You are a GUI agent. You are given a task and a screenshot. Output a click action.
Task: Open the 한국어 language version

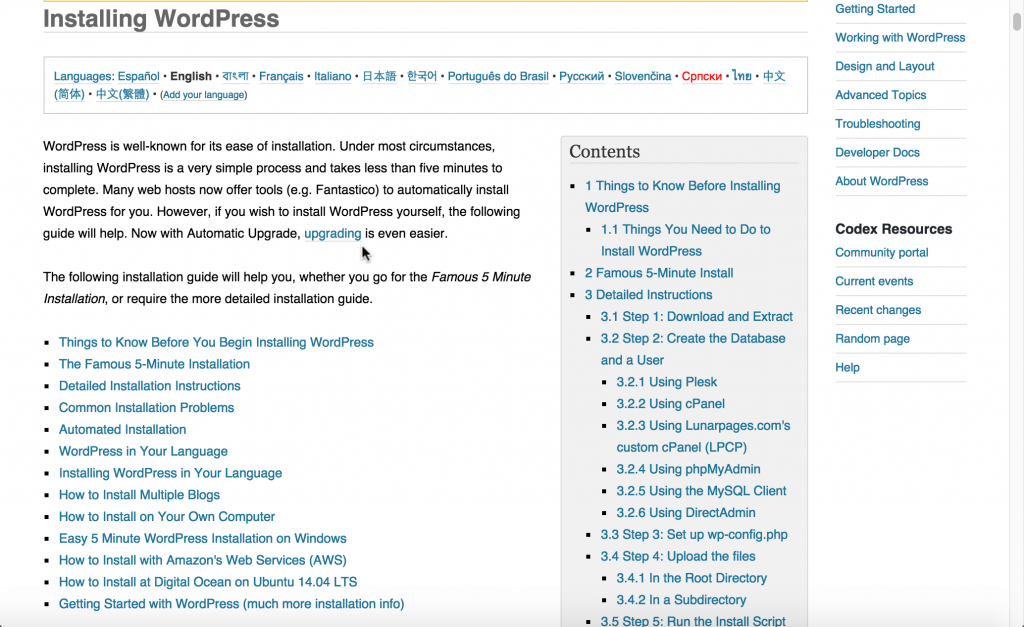point(422,76)
